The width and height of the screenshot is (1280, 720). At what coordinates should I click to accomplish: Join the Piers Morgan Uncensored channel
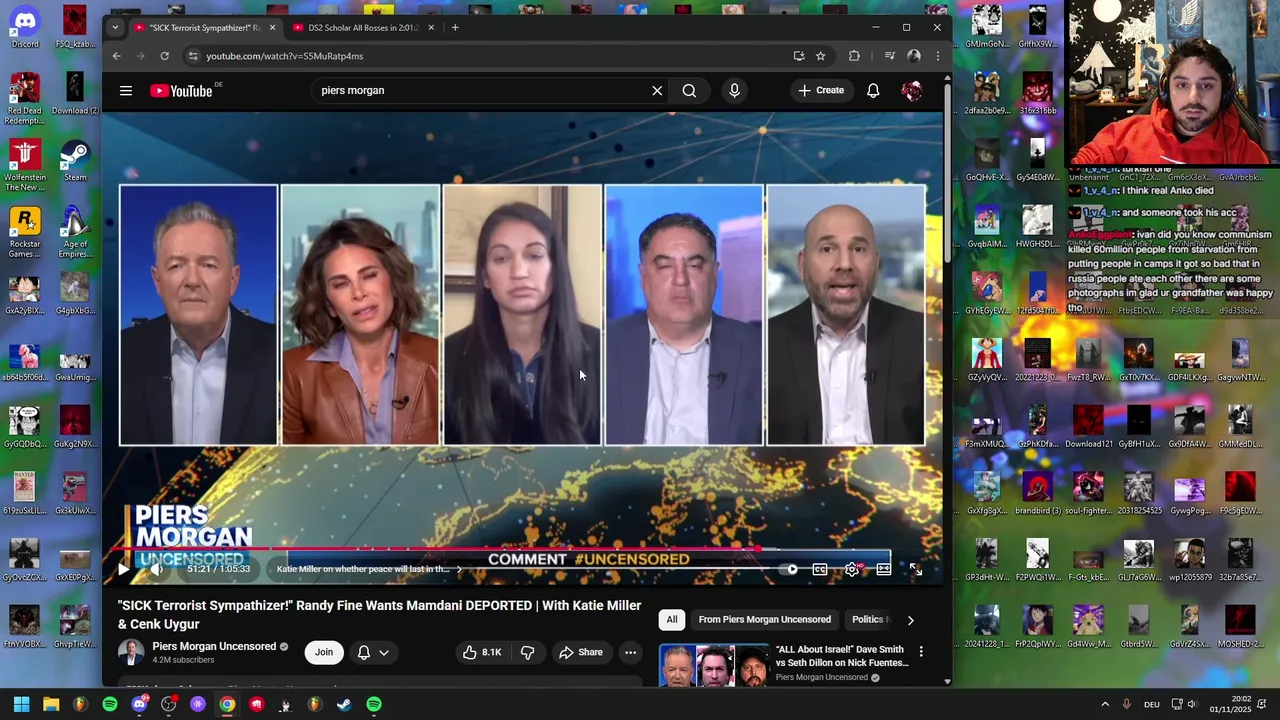[x=324, y=652]
